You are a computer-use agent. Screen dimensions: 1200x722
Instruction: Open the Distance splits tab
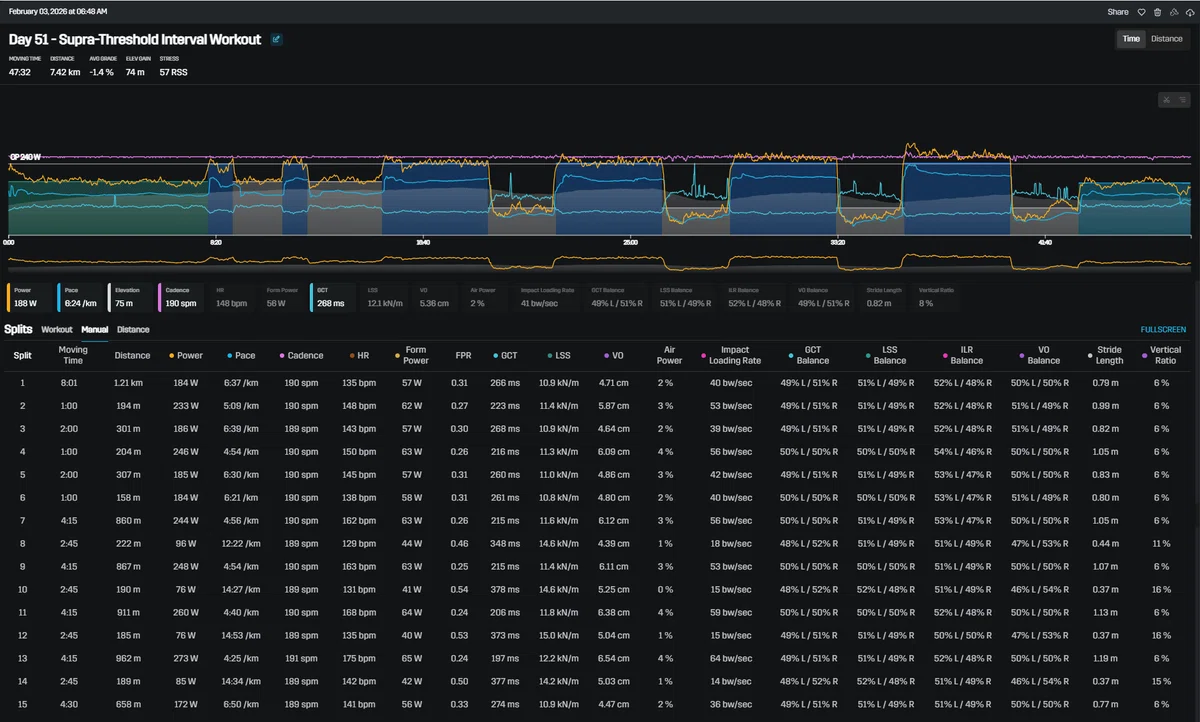pyautogui.click(x=133, y=329)
